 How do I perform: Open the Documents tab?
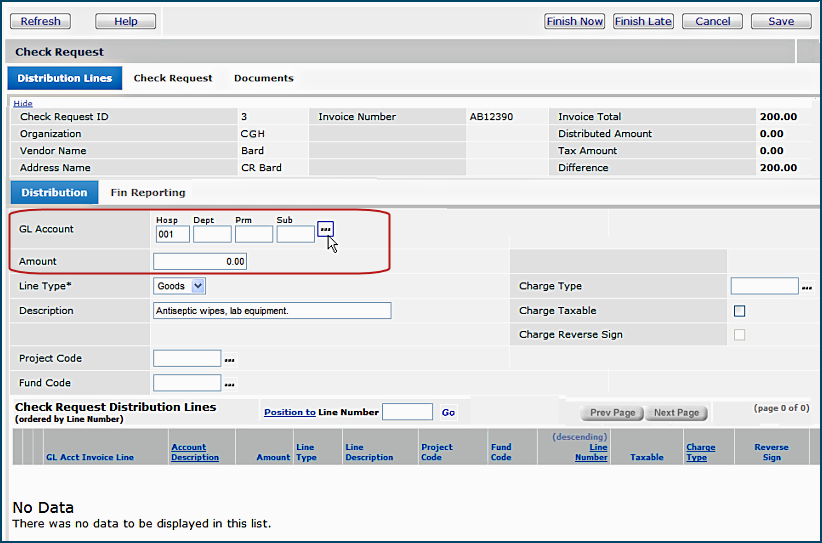tap(263, 78)
